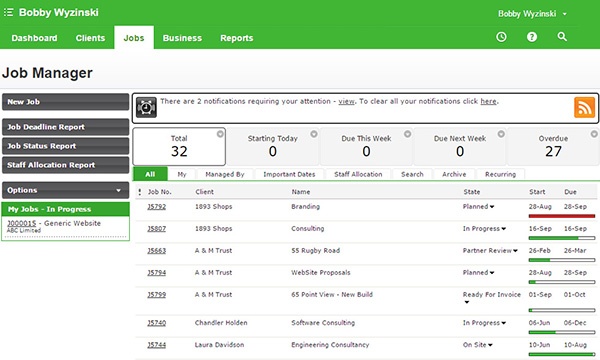Switch to the Recurring tab
The width and height of the screenshot is (600, 360).
[x=501, y=174]
